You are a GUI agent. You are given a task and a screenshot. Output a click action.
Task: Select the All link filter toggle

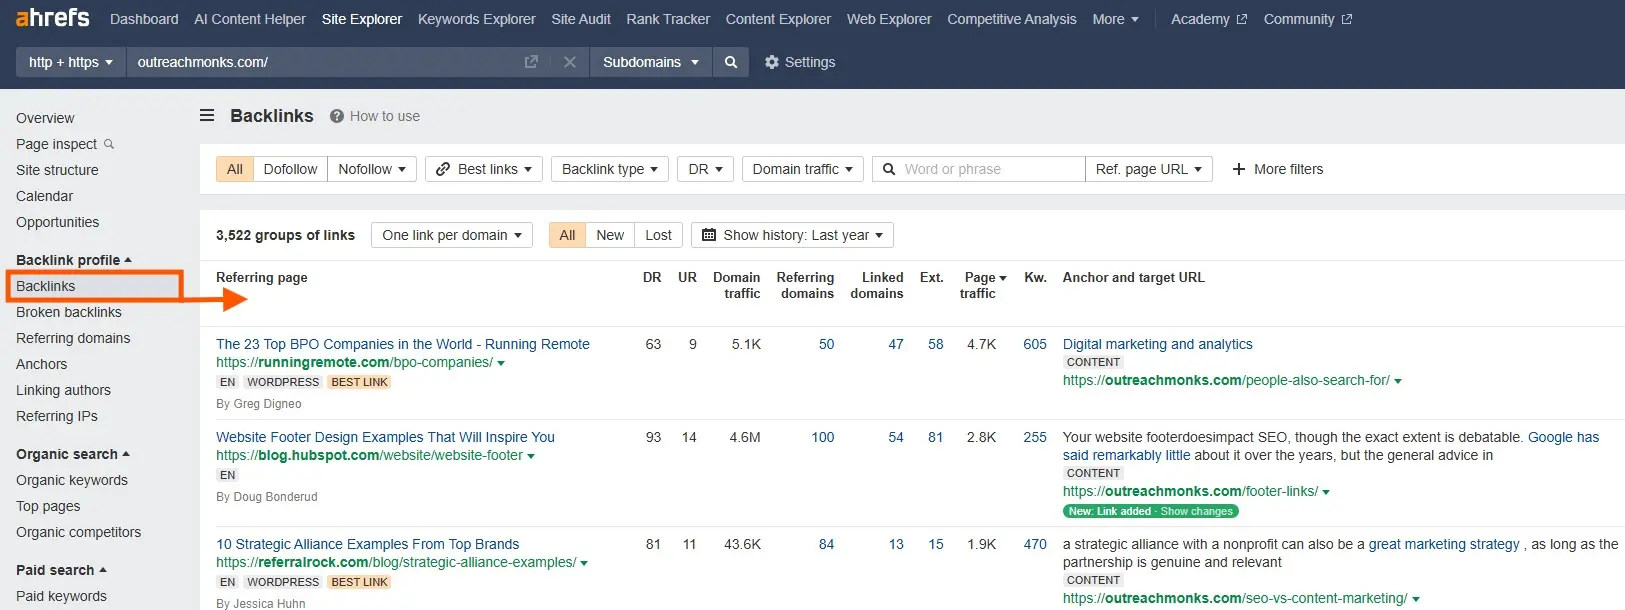point(235,169)
